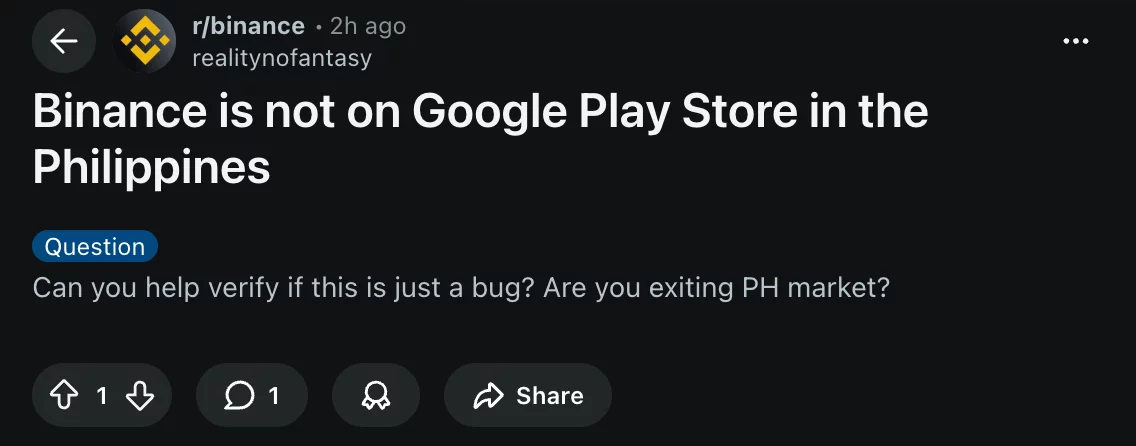This screenshot has width=1136, height=446.
Task: Click the vote score between the arrows
Action: click(101, 396)
